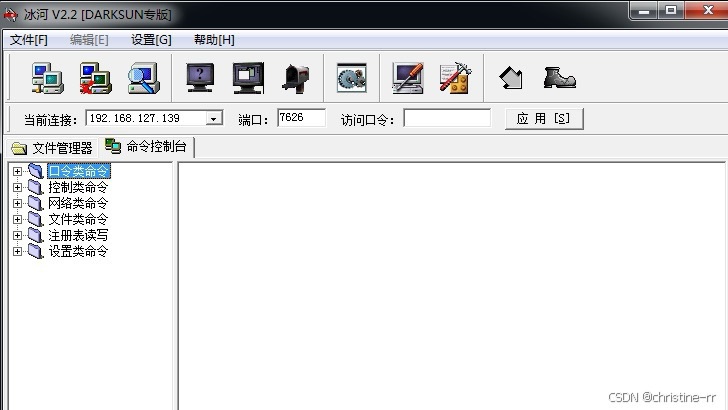Select the 文件类命令 label
728x410 pixels.
[x=78, y=219]
